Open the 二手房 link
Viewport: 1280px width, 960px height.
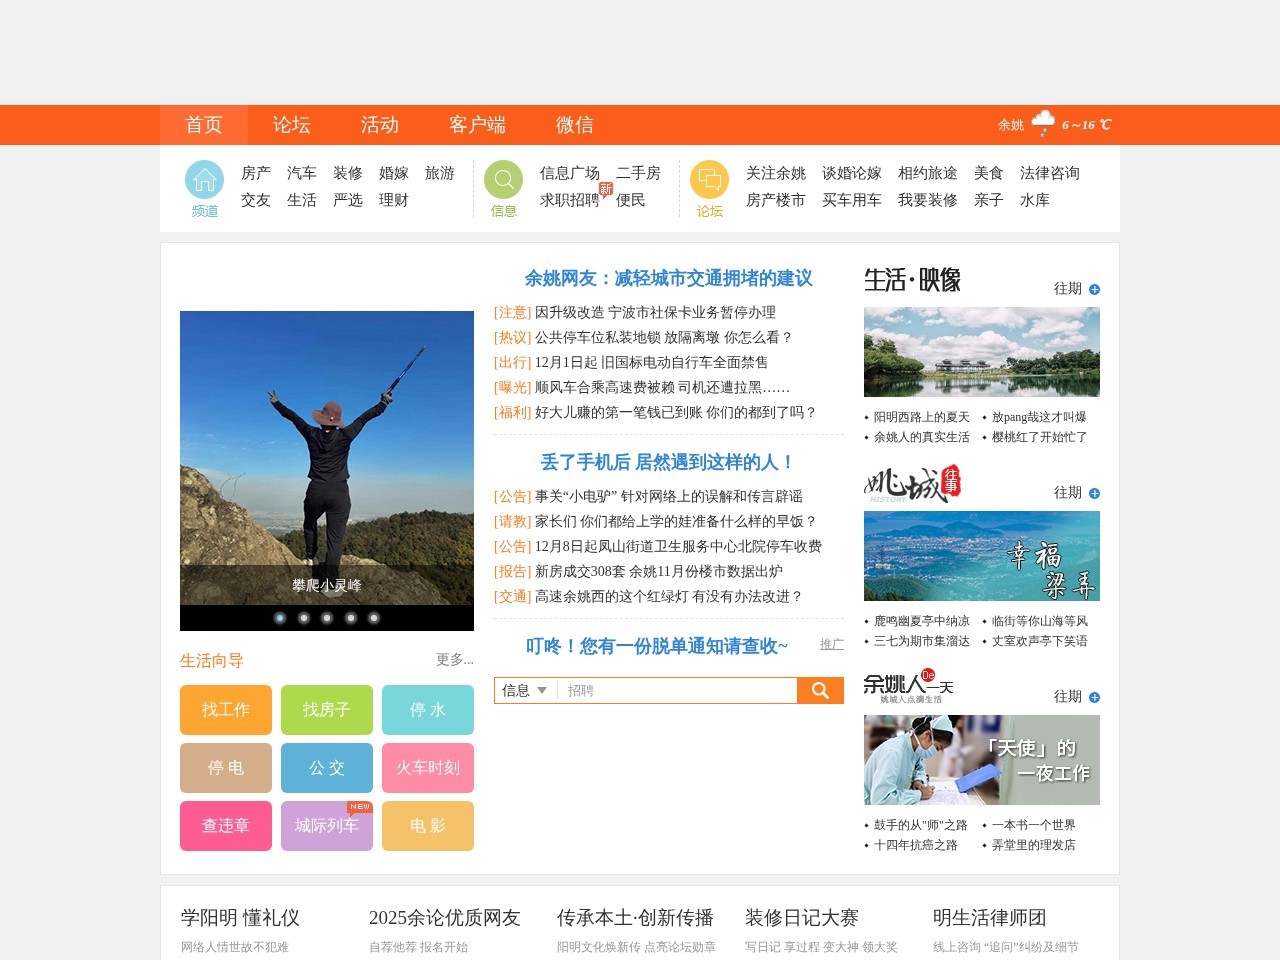click(637, 173)
